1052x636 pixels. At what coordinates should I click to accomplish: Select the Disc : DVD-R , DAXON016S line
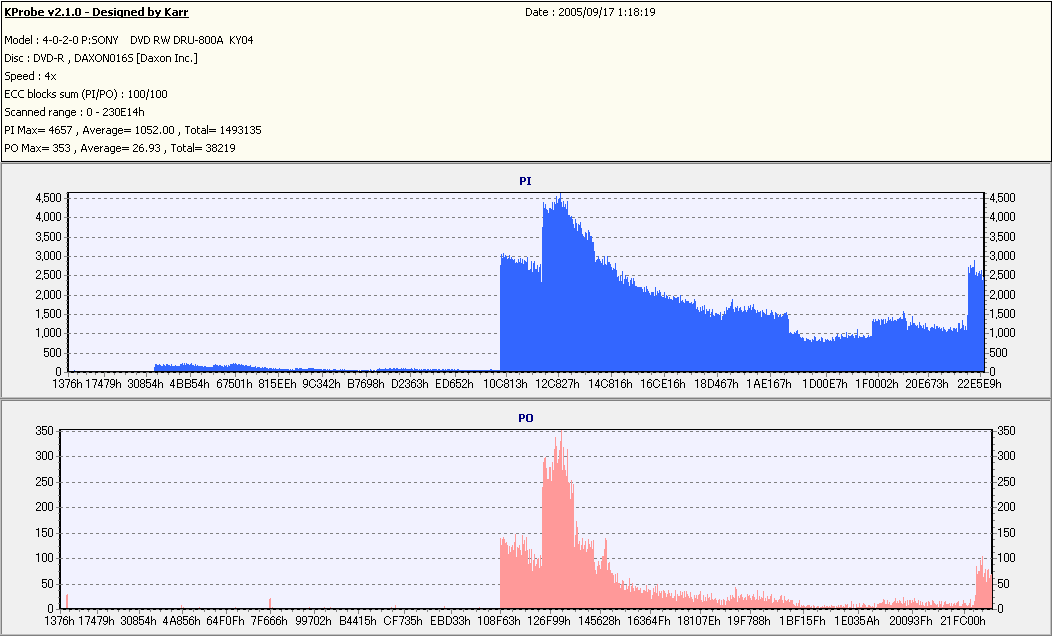click(x=101, y=58)
